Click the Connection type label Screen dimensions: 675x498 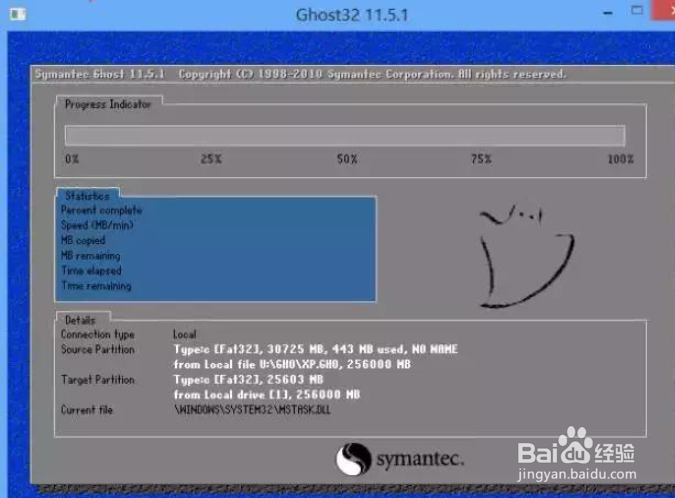coord(98,334)
